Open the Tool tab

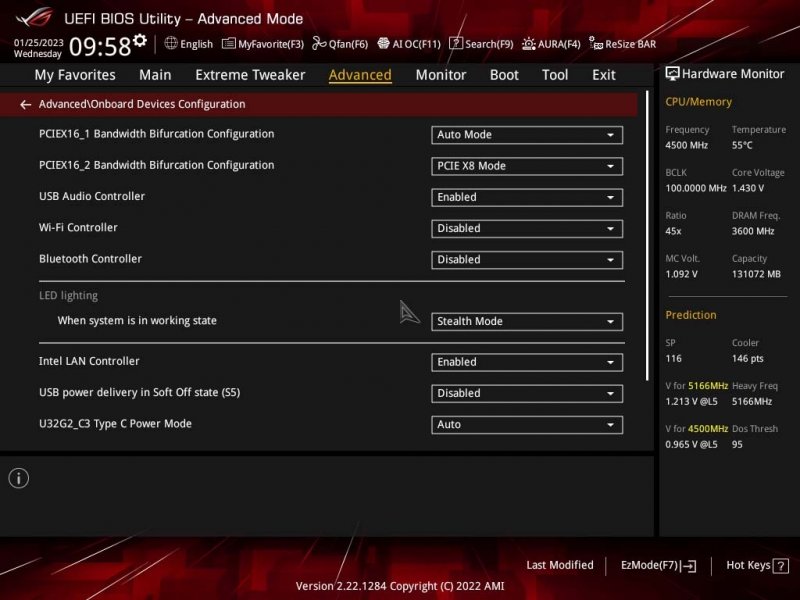(x=555, y=75)
